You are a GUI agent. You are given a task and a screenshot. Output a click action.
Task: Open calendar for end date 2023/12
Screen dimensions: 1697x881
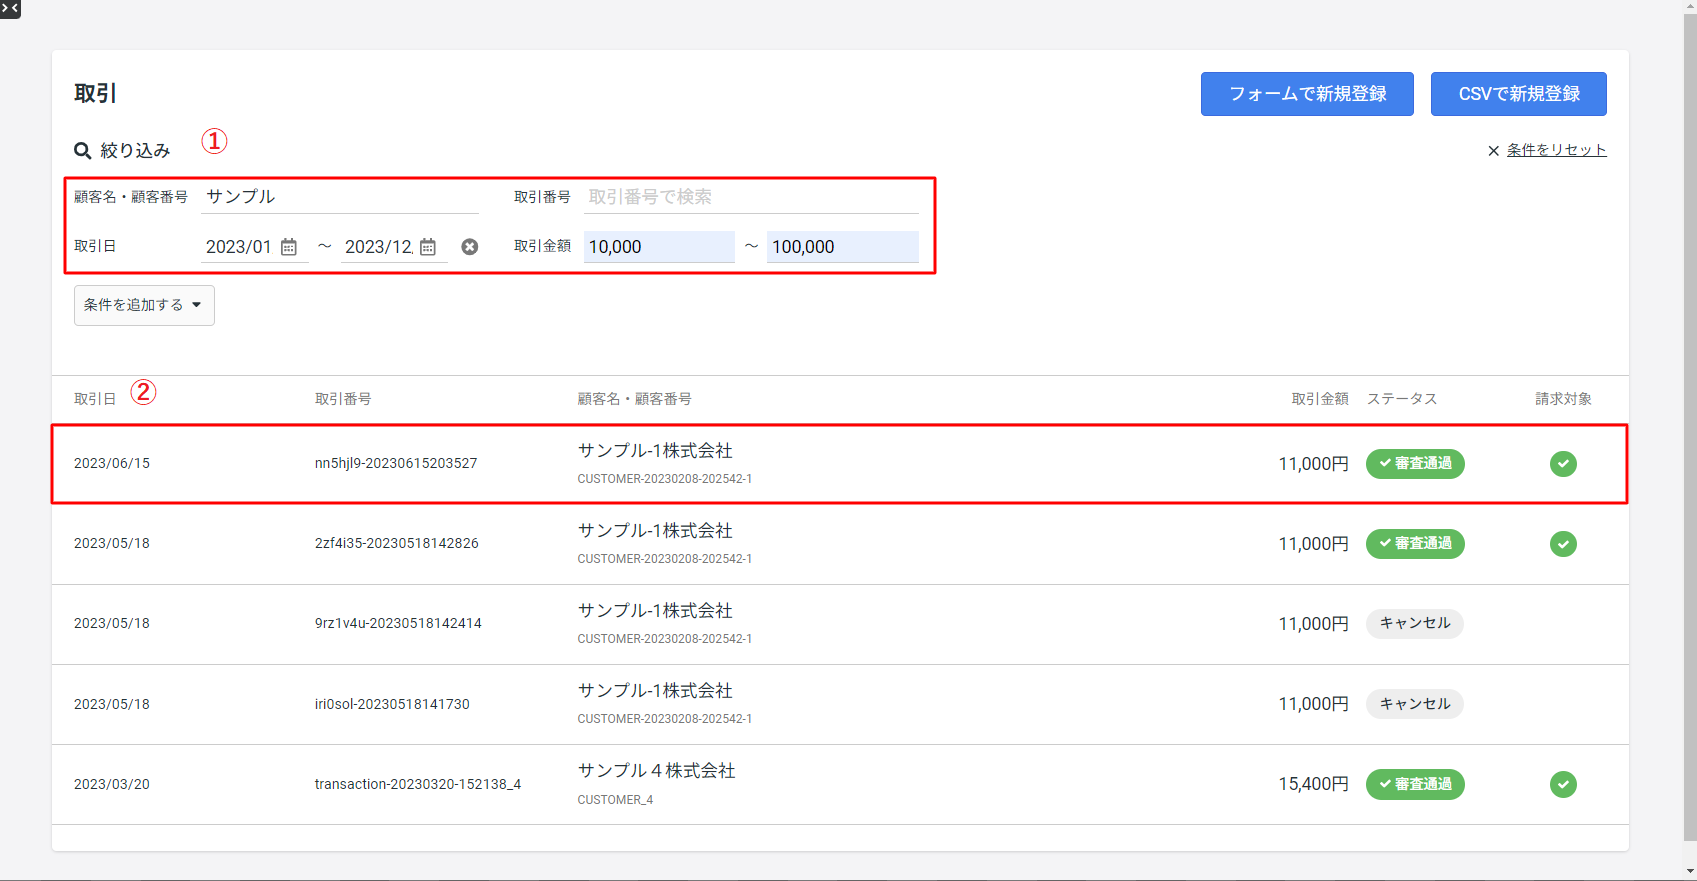428,247
